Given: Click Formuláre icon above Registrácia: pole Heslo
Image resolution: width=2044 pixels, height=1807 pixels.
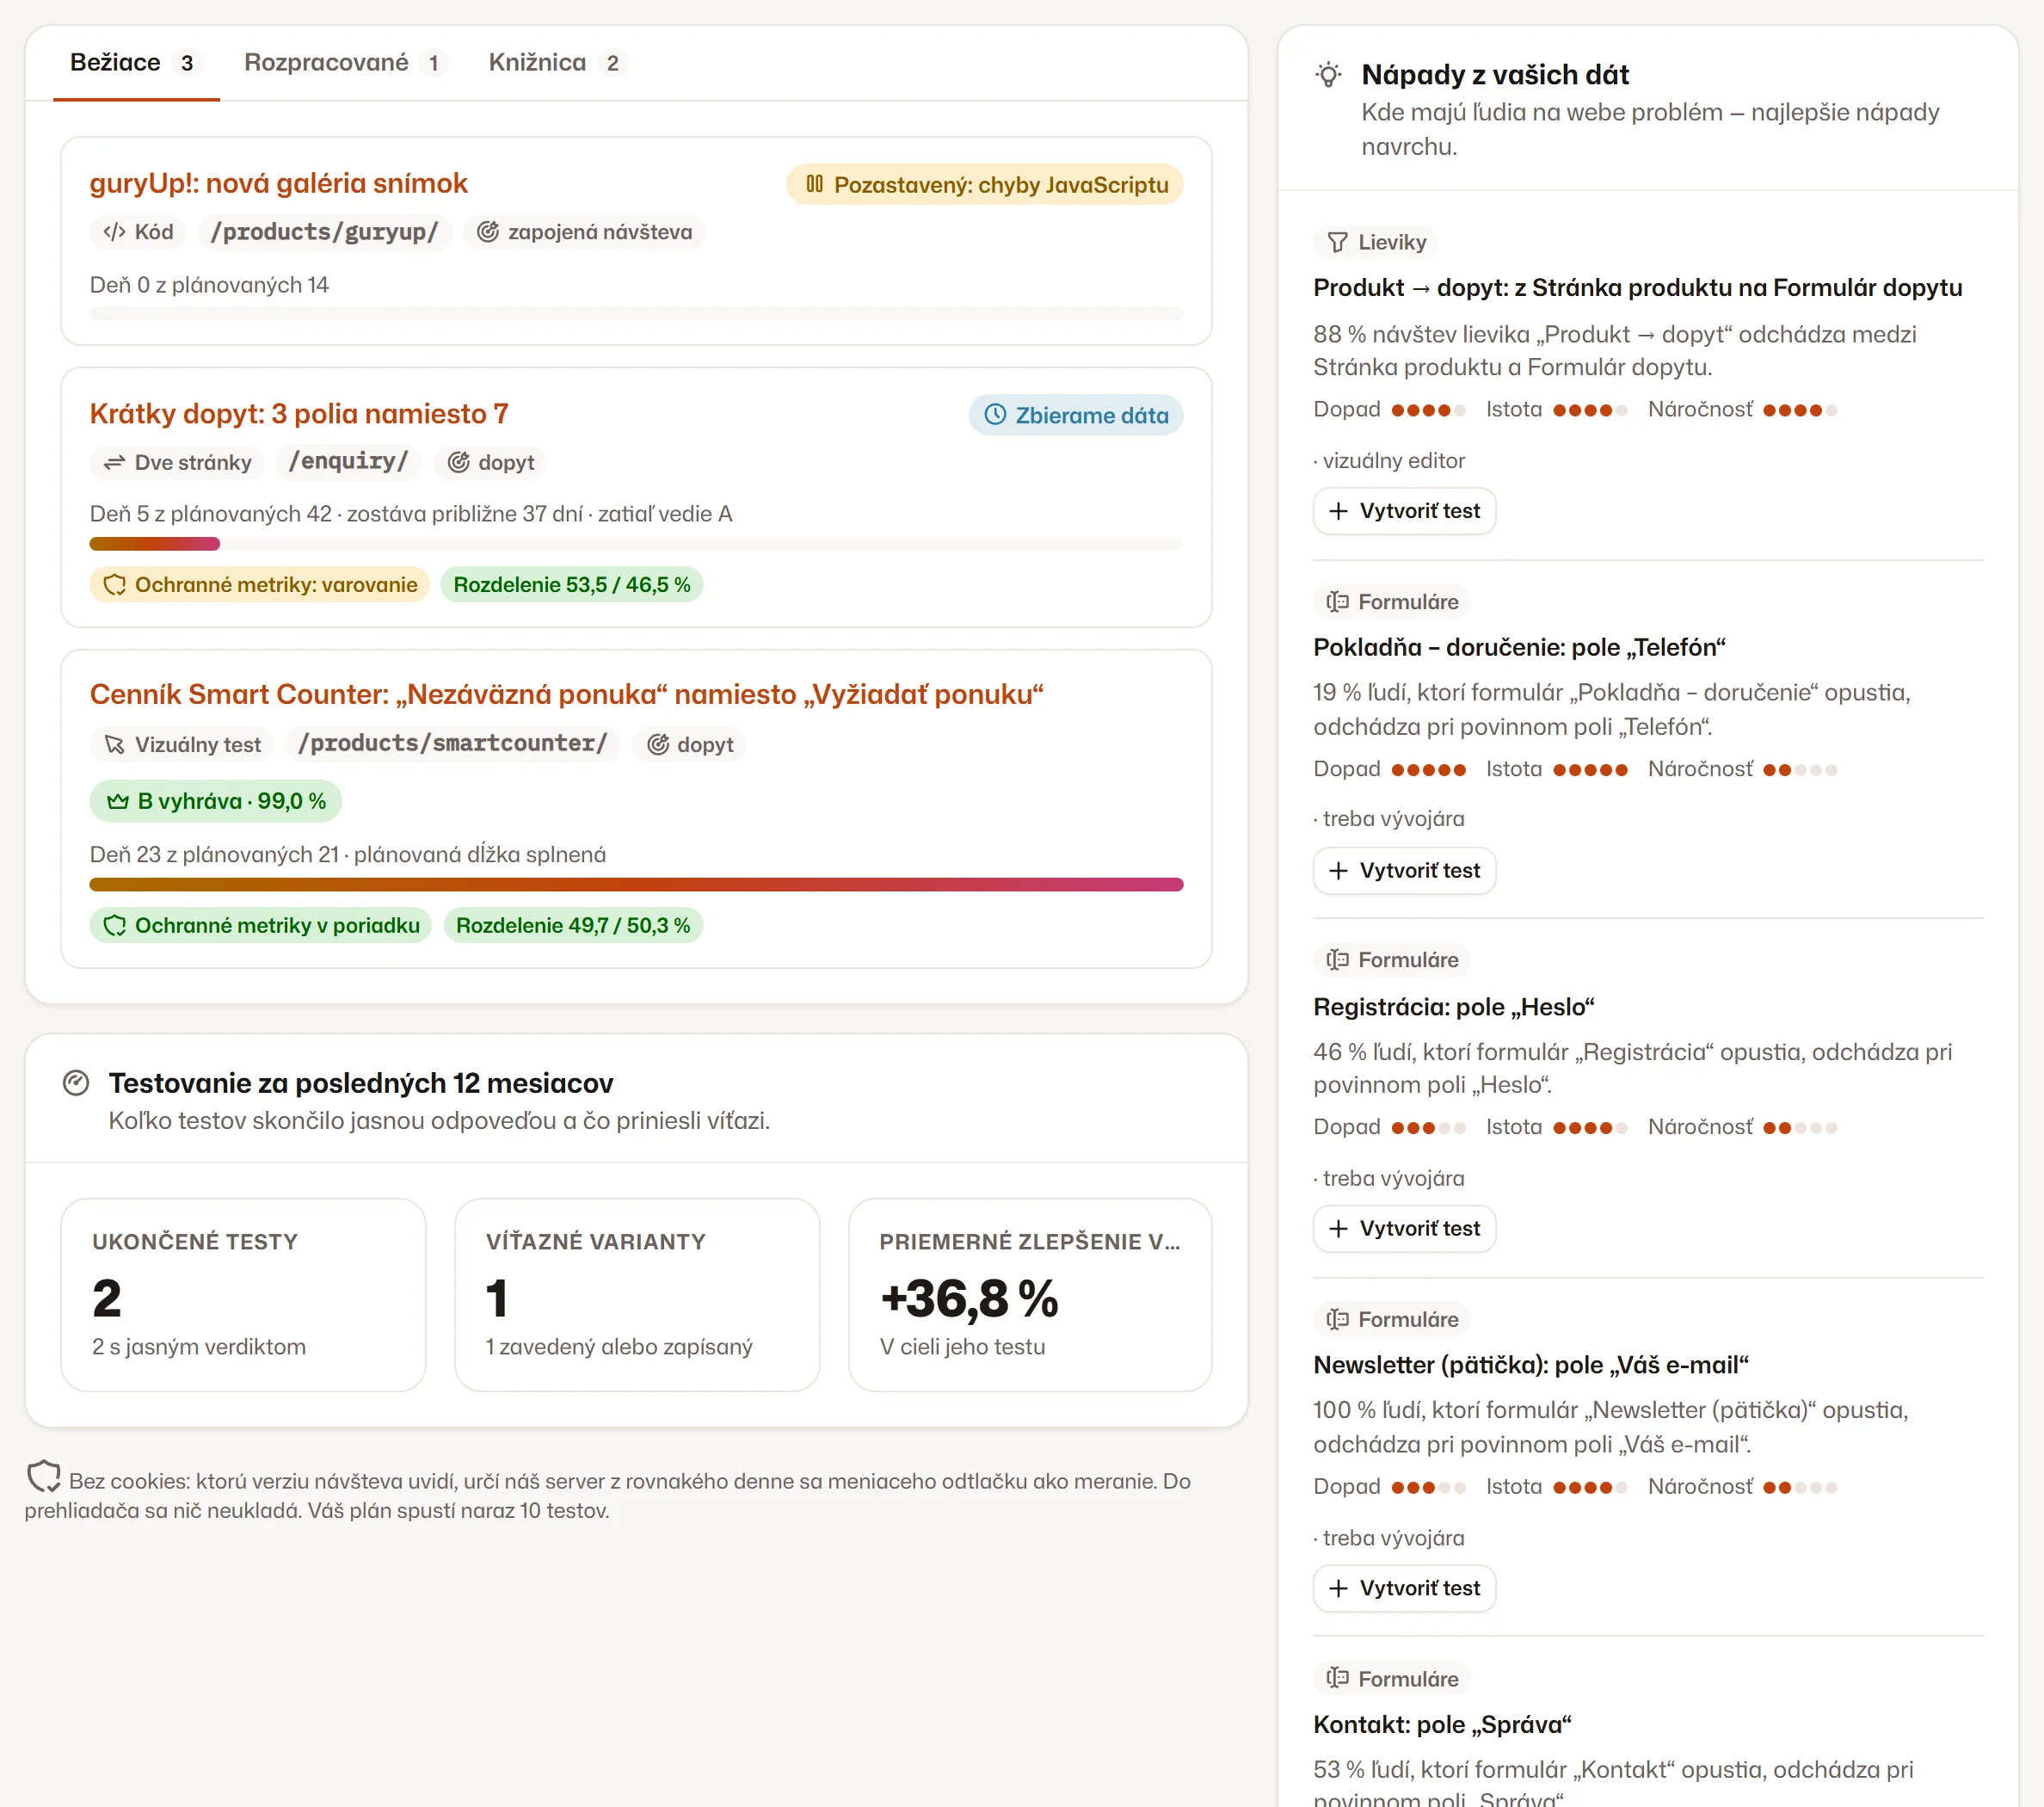Looking at the screenshot, I should [1337, 960].
